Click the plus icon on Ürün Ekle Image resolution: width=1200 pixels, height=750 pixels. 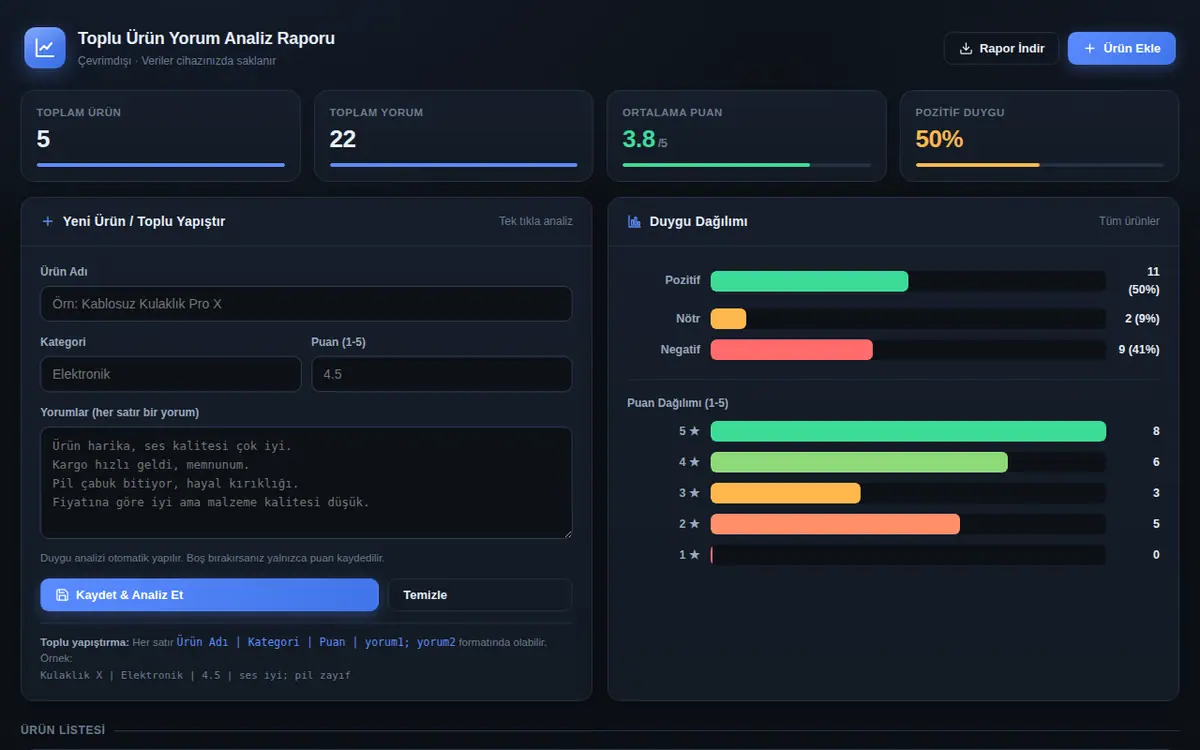[x=1090, y=49]
